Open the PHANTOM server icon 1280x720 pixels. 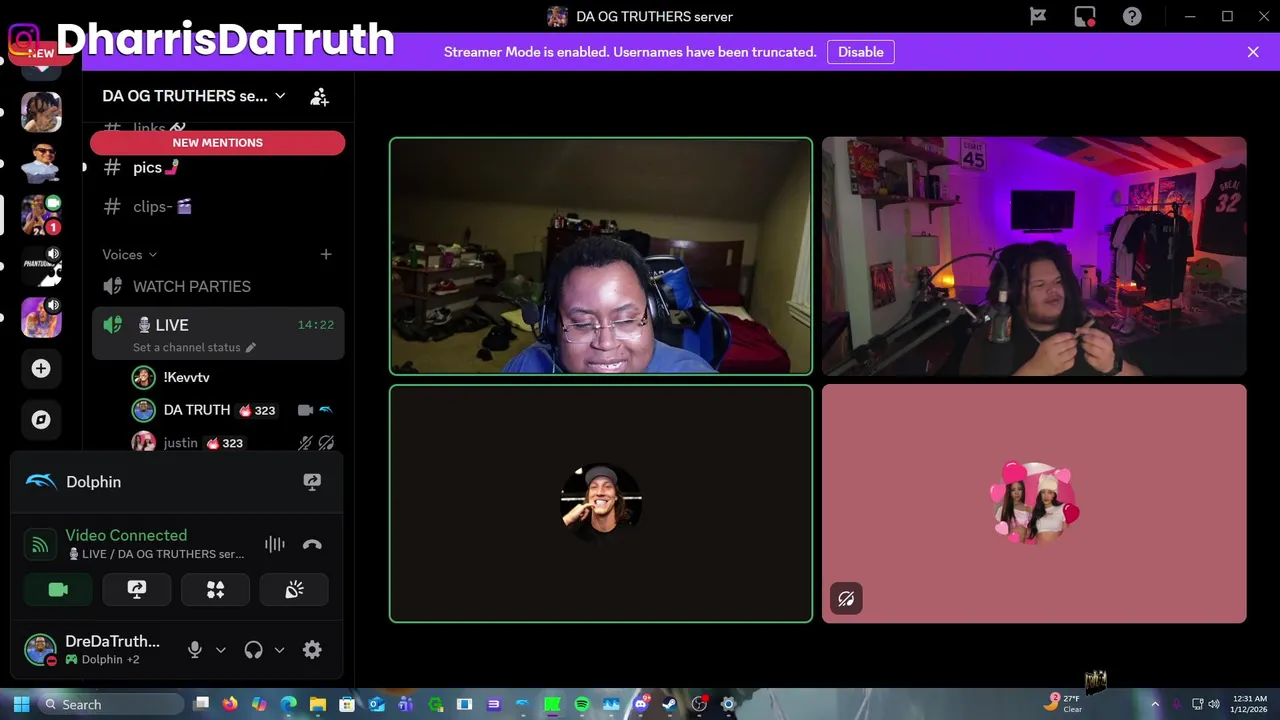41,267
